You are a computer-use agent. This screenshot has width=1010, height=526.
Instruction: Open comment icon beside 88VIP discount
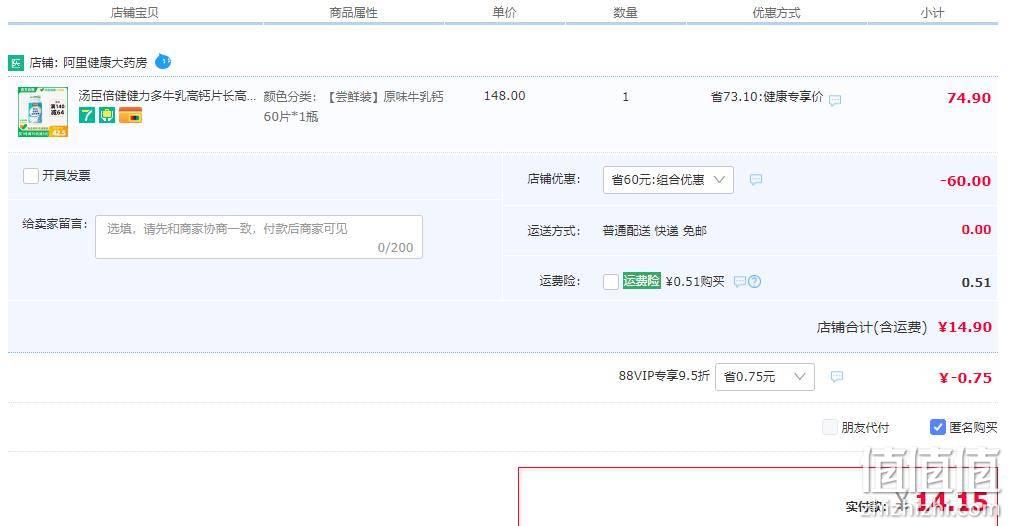click(836, 377)
